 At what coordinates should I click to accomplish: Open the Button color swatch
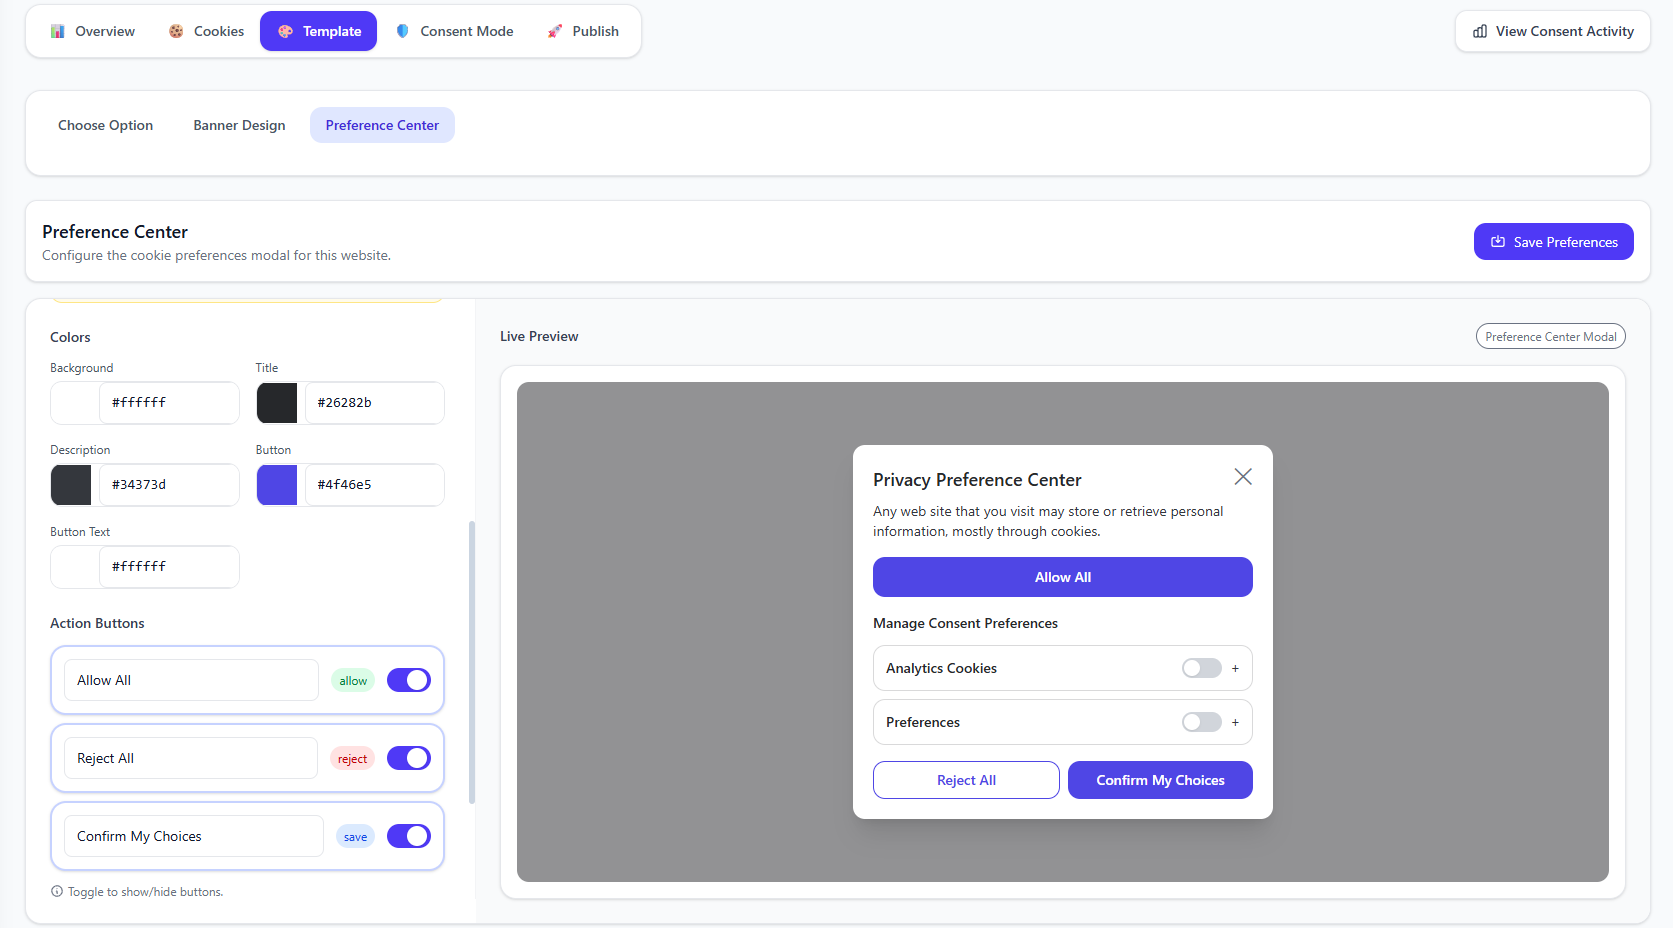pyautogui.click(x=277, y=485)
